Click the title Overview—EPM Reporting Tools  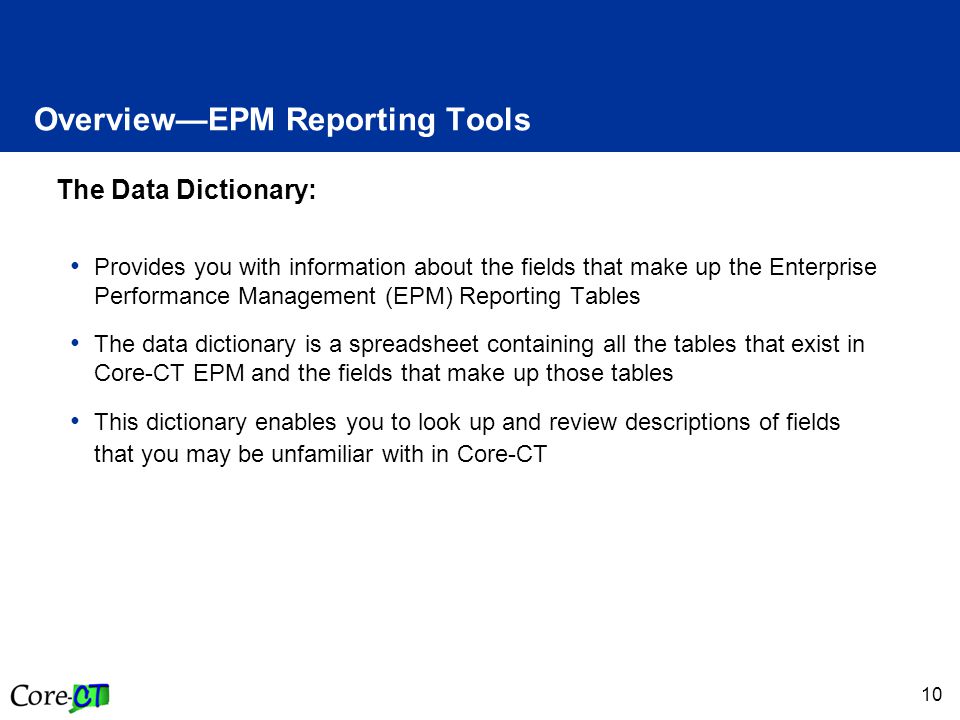(x=282, y=119)
